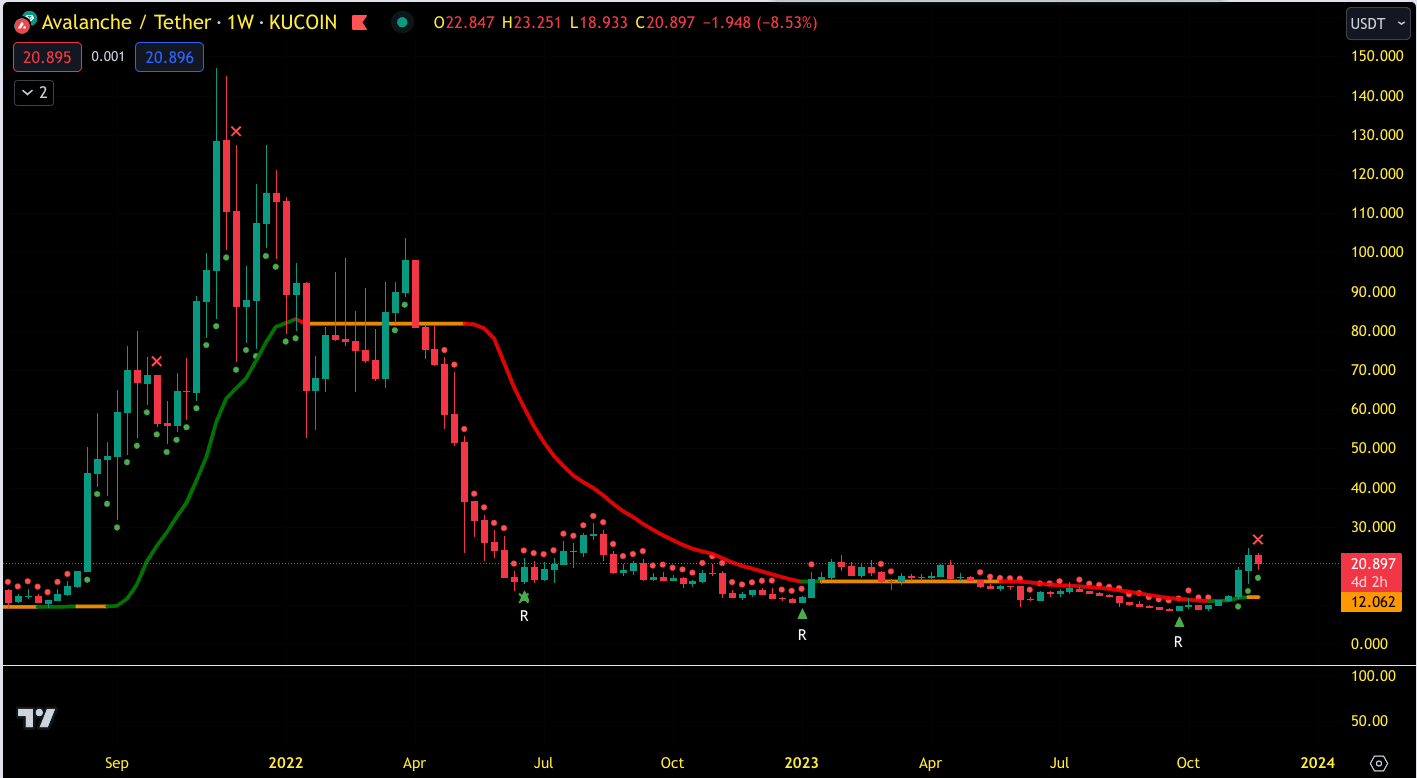
Task: Click the close value C20.897
Action: point(664,22)
